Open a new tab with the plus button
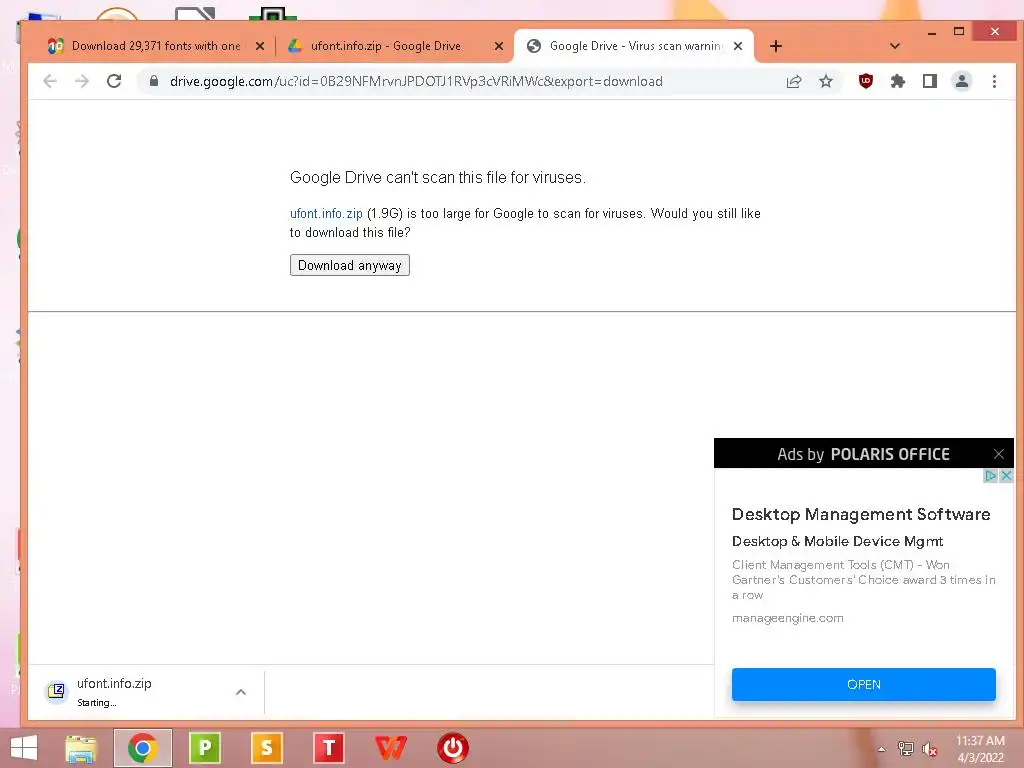1024x768 pixels. click(775, 46)
